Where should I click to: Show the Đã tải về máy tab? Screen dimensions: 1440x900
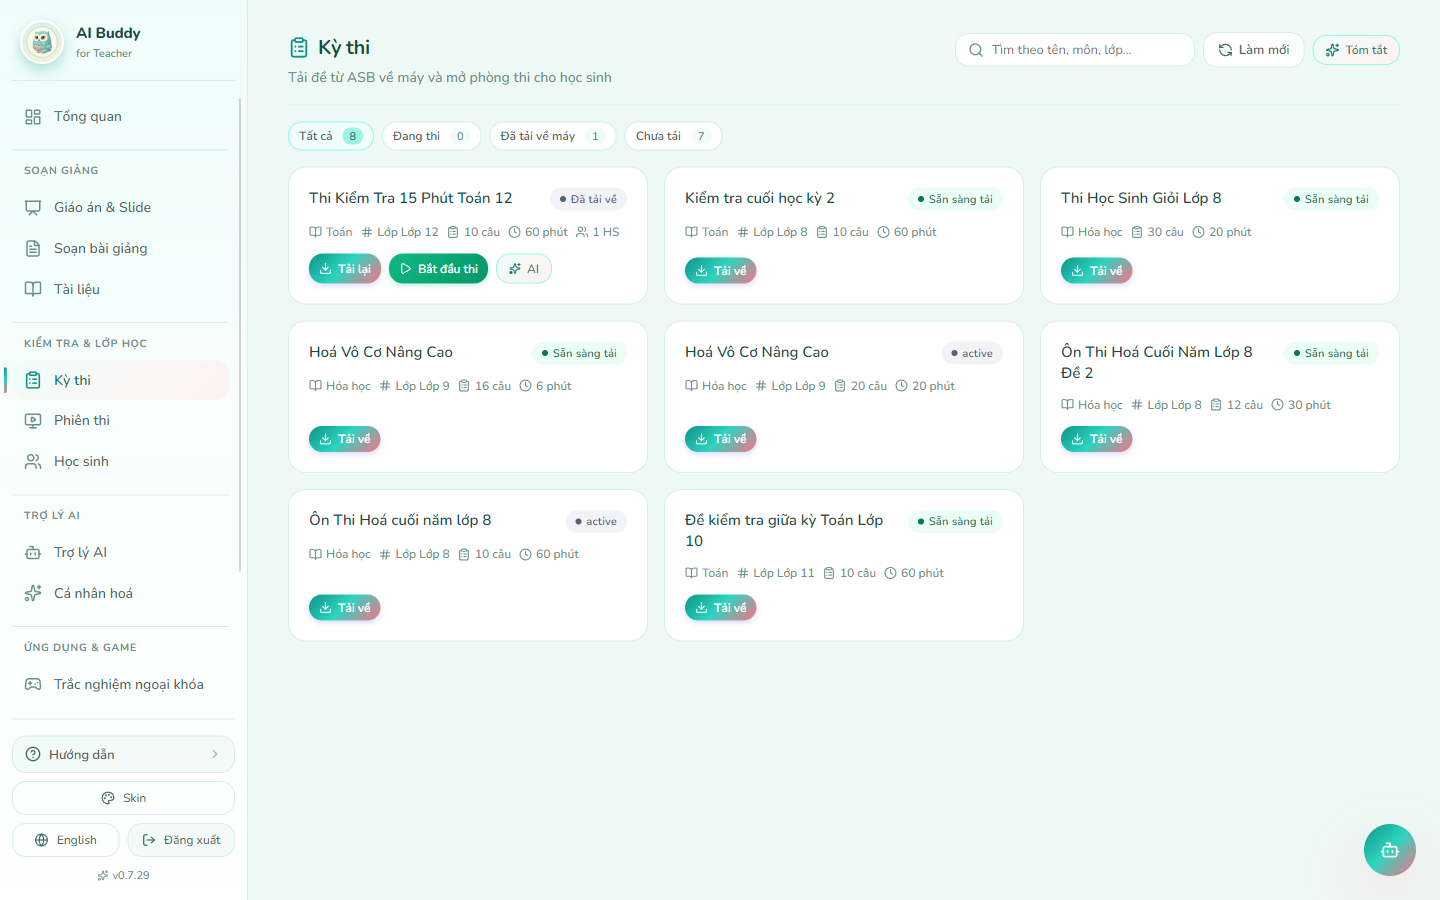coord(552,136)
